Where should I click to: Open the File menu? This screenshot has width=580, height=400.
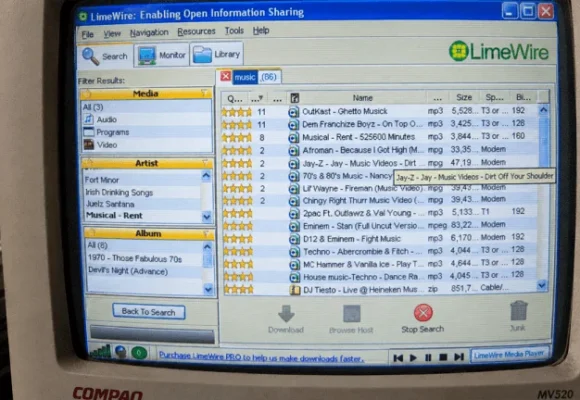(x=87, y=35)
